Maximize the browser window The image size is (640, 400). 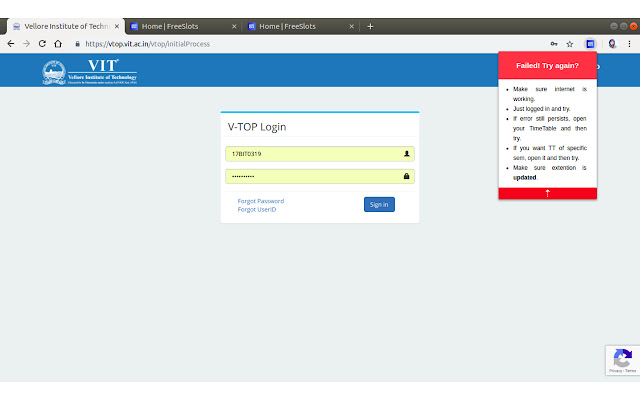pos(623,26)
